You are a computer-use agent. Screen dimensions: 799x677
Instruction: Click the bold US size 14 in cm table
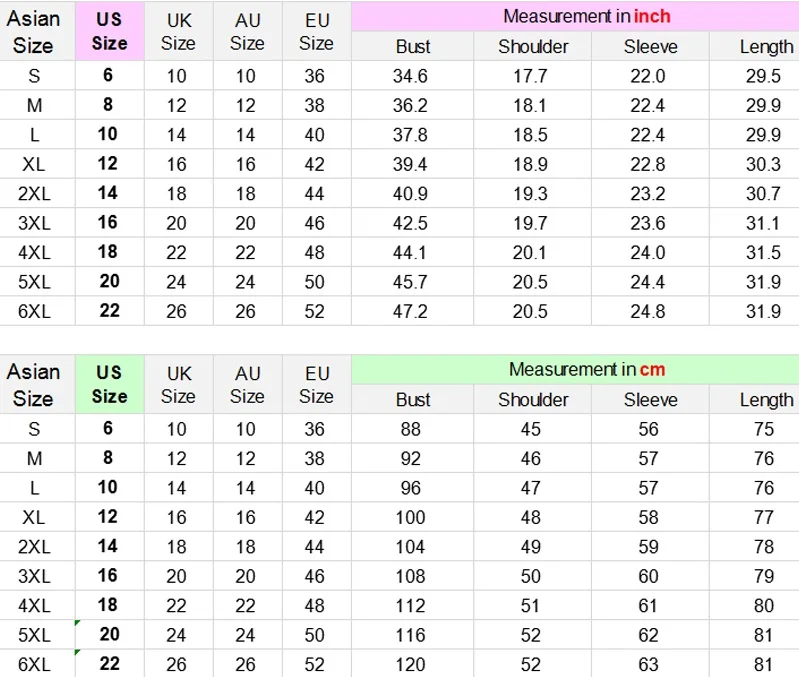pos(109,546)
